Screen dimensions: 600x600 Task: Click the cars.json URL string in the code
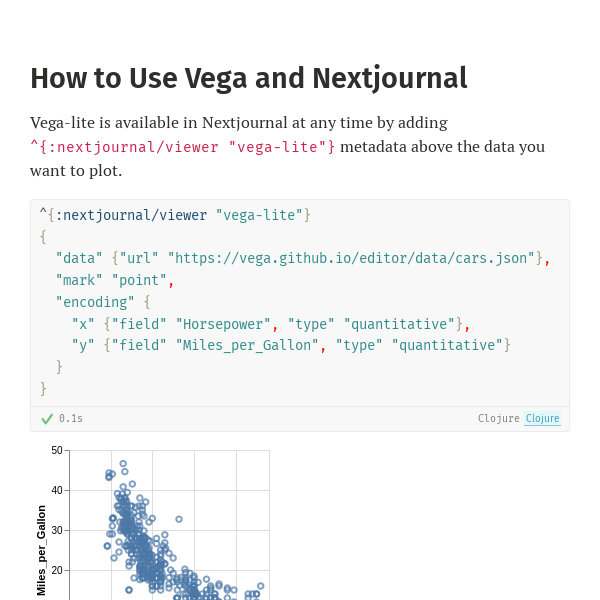point(351,258)
